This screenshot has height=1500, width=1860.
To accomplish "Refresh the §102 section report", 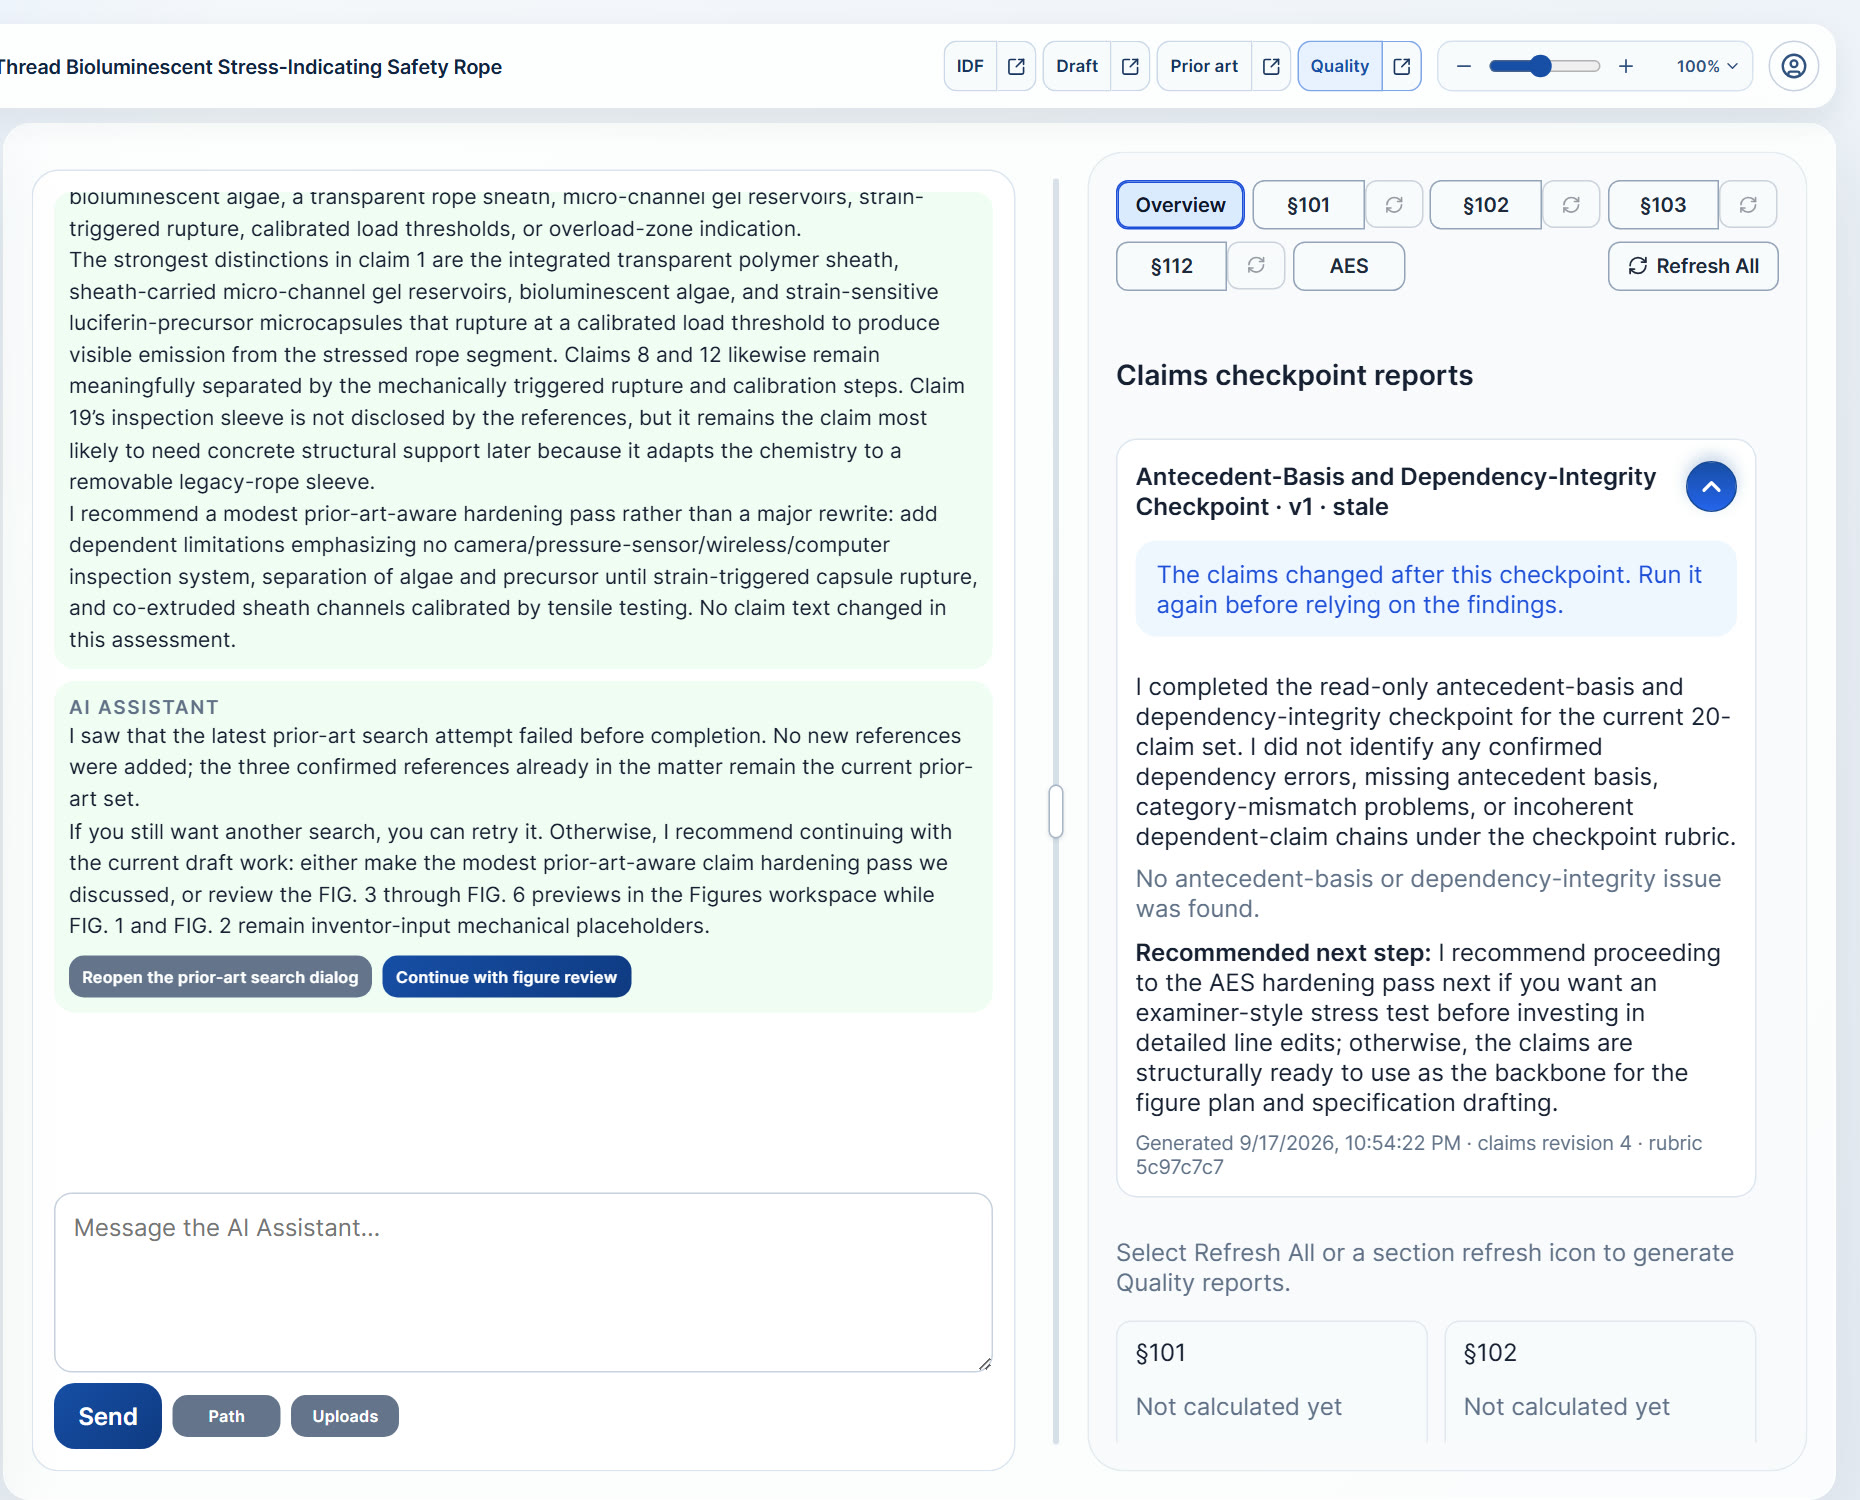I will pos(1571,205).
